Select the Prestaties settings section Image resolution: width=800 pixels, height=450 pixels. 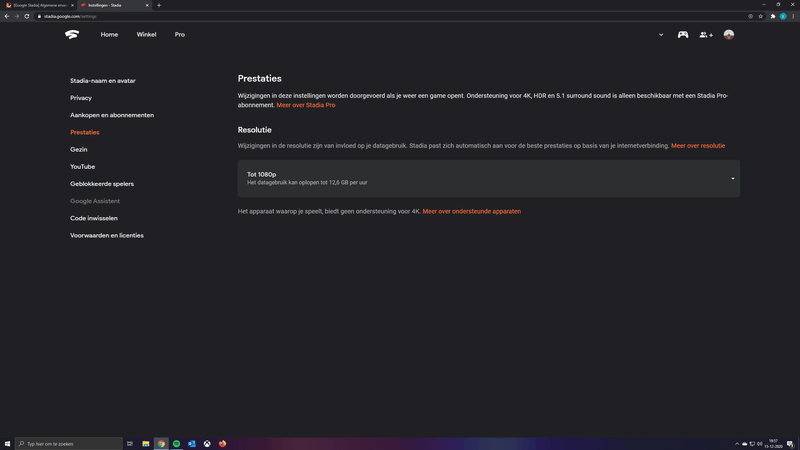85,132
